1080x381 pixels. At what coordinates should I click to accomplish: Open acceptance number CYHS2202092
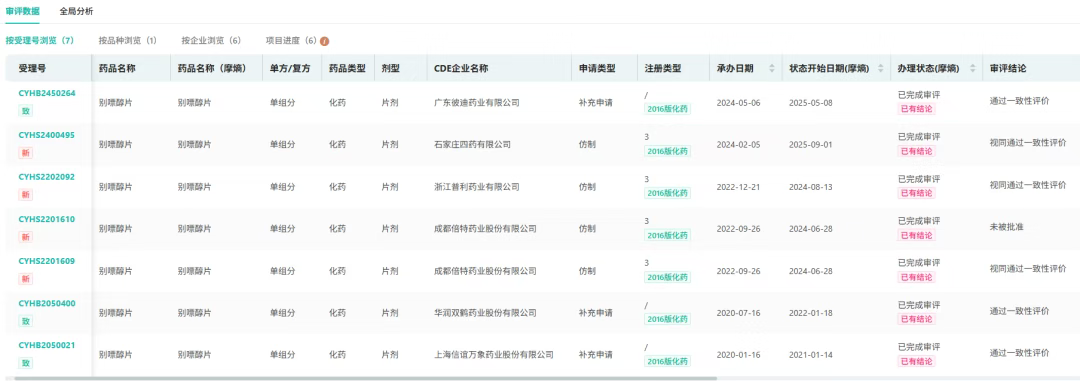47,177
